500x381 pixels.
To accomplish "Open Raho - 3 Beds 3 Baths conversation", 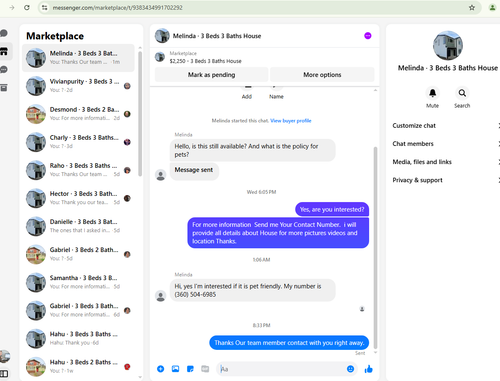I will (78, 170).
